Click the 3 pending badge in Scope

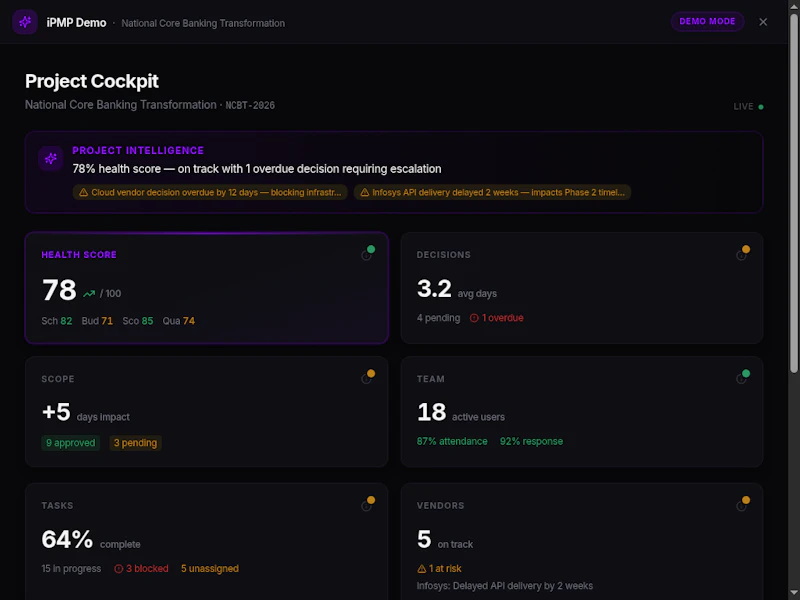coord(135,443)
